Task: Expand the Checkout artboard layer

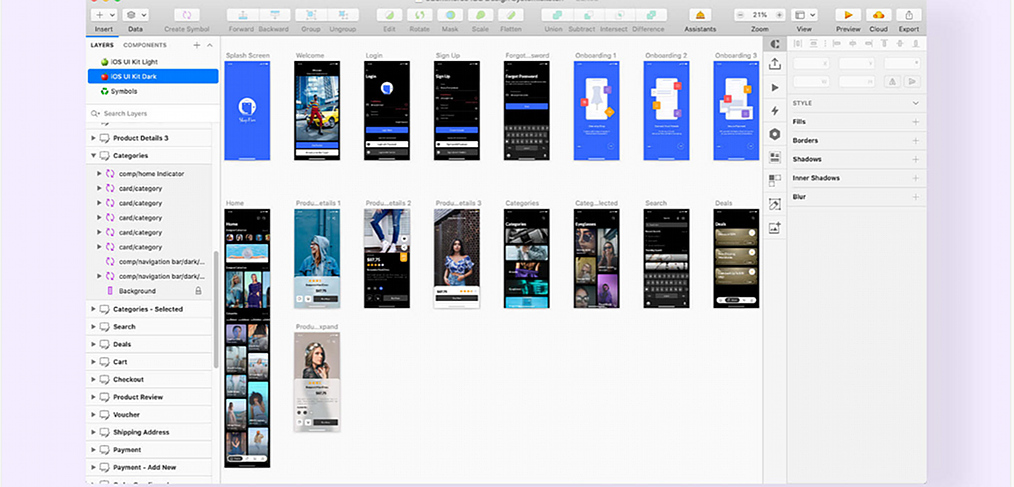Action: tap(94, 380)
